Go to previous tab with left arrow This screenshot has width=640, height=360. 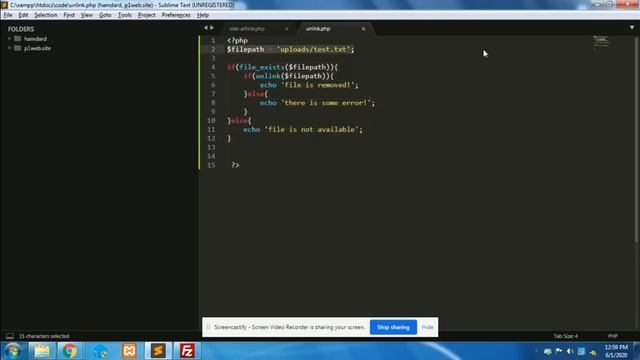click(206, 28)
